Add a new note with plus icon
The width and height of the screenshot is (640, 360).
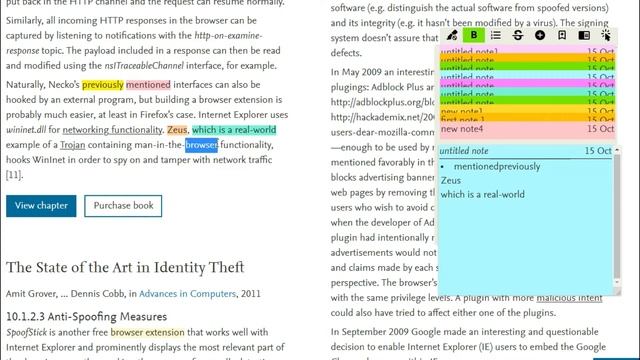pos(540,36)
